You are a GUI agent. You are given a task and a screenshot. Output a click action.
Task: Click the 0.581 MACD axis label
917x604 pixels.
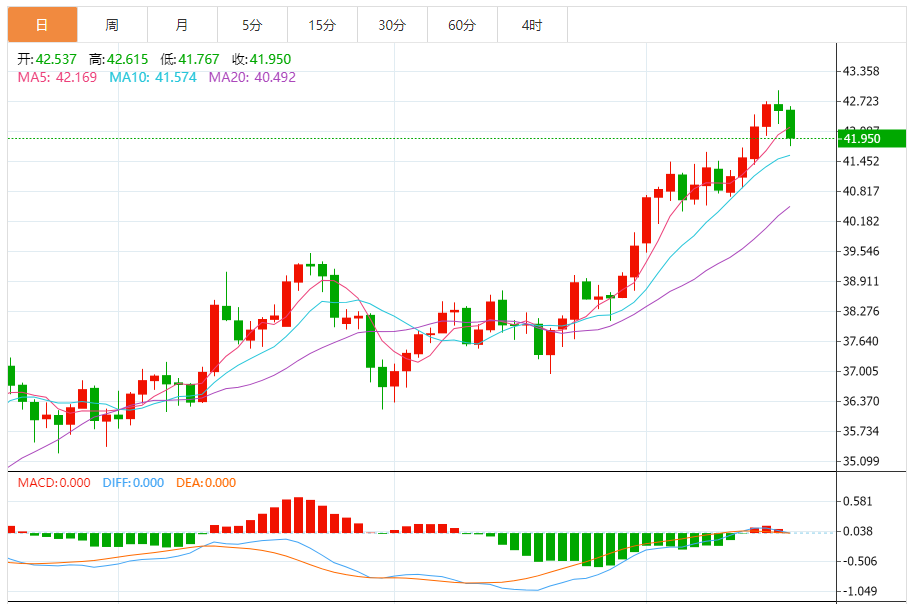(857, 501)
